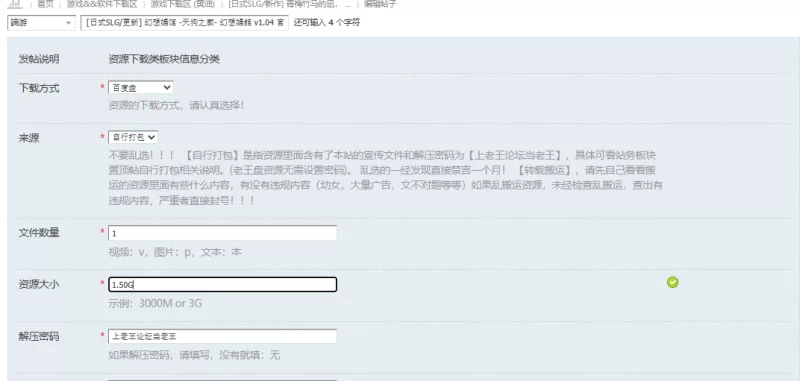Open the 来源 dropdown showing 自行打包
Image resolution: width=800 pixels, height=381 pixels.
click(133, 137)
